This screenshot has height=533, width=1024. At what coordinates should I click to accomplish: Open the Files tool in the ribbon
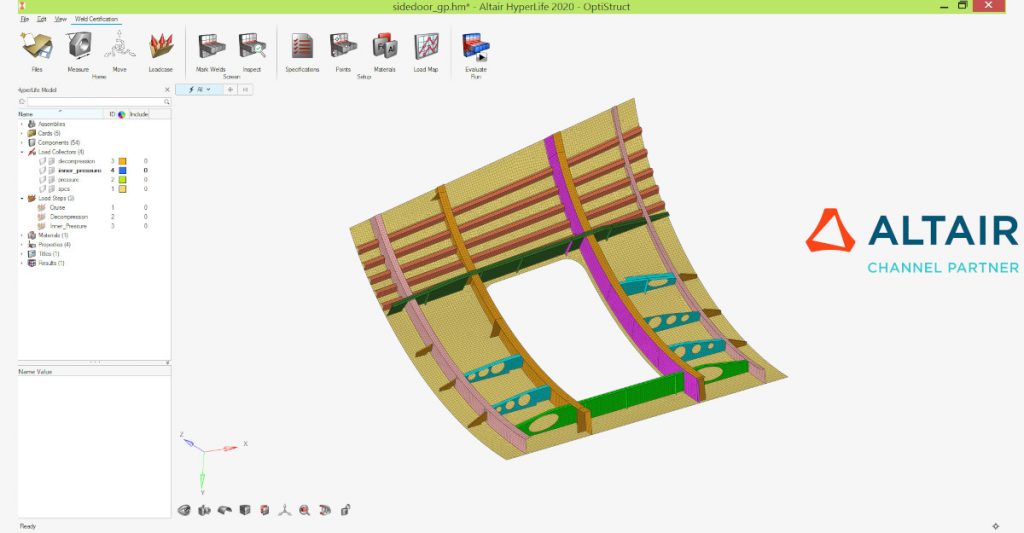[37, 47]
